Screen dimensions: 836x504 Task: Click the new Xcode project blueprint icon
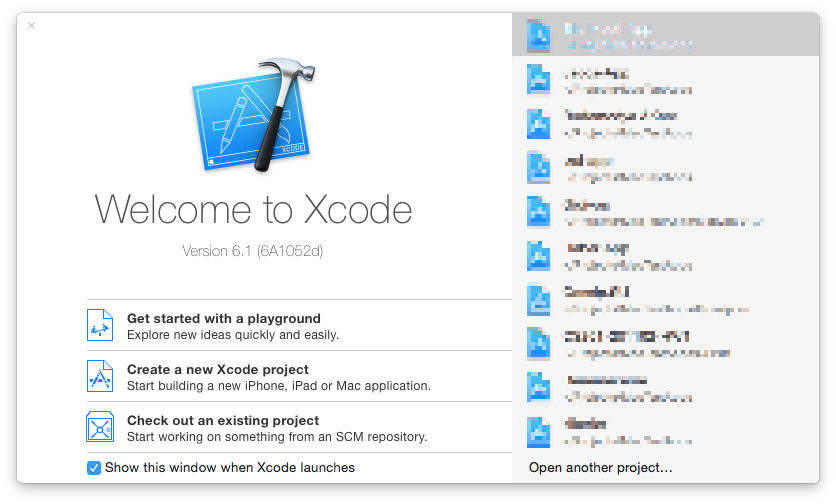[x=100, y=376]
